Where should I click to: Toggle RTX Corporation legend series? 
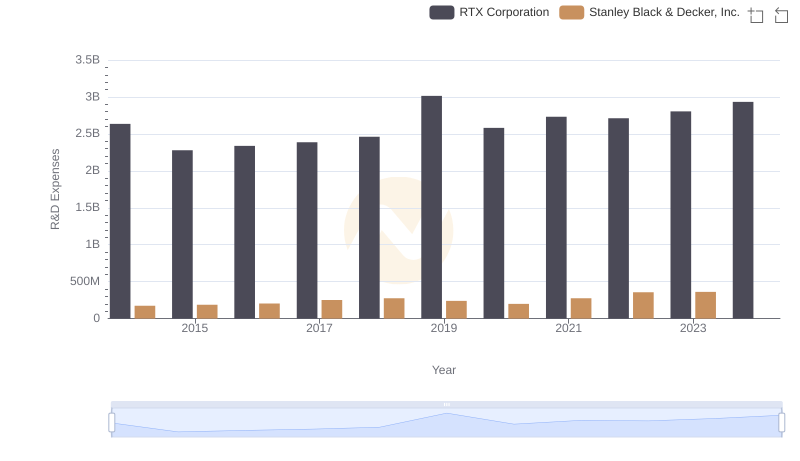(x=489, y=12)
